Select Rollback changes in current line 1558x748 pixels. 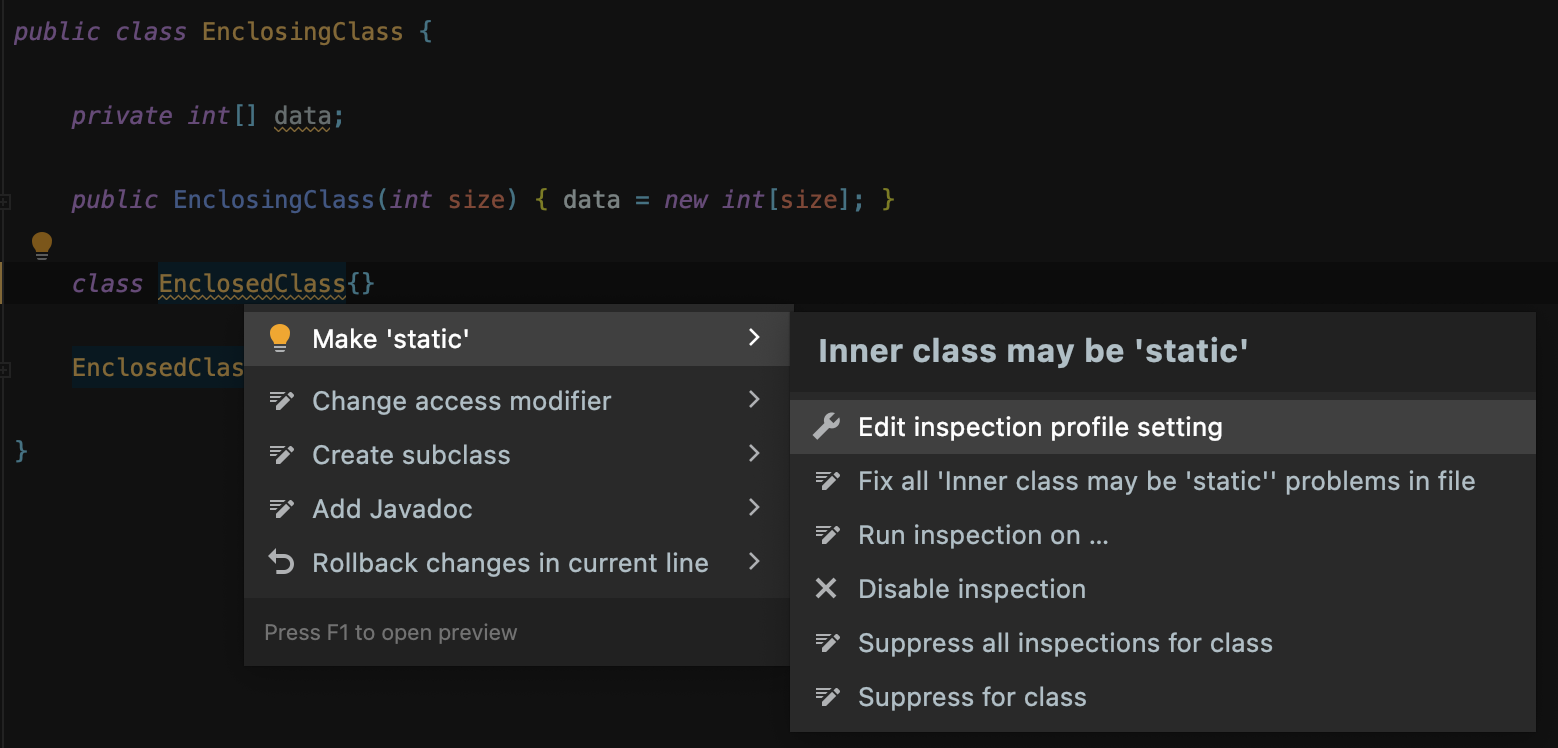pyautogui.click(x=517, y=563)
